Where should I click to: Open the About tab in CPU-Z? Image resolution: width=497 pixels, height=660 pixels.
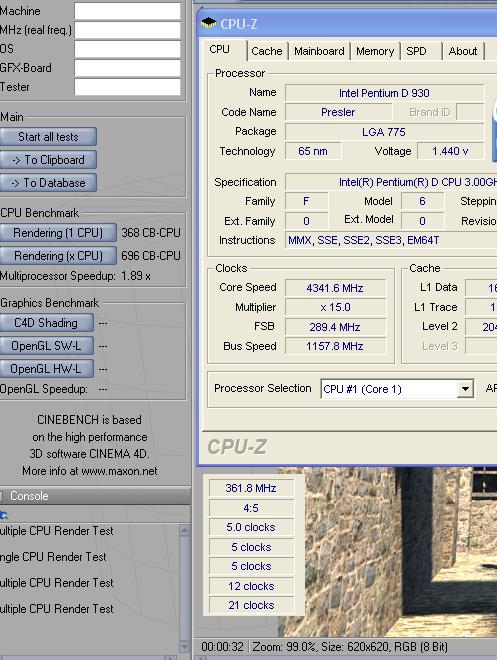(x=462, y=51)
